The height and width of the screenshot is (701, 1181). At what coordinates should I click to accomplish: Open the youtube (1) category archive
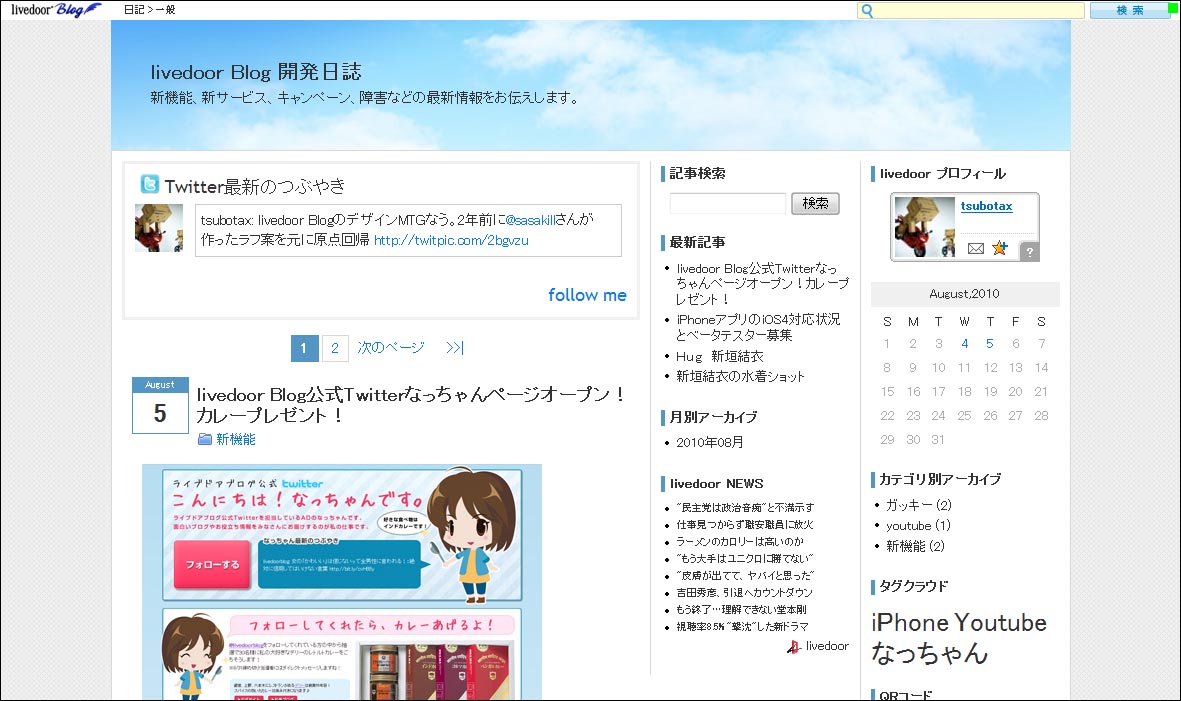point(918,526)
